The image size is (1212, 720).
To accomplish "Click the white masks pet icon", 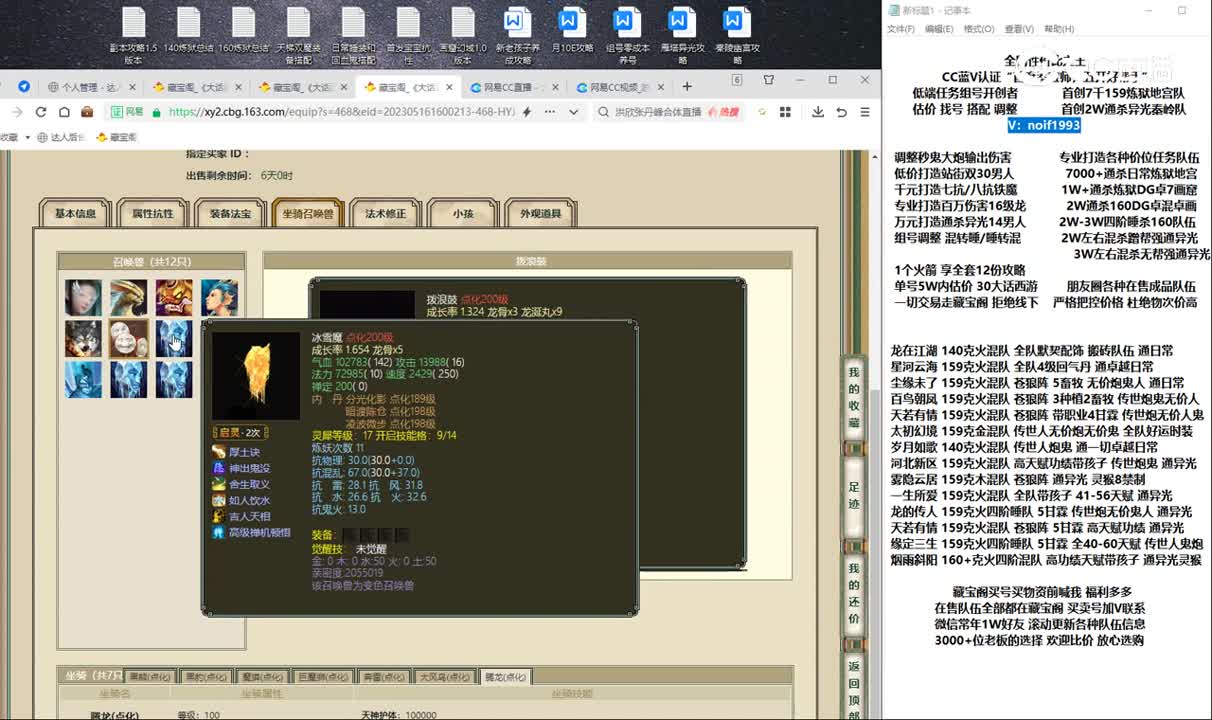I will pos(128,338).
